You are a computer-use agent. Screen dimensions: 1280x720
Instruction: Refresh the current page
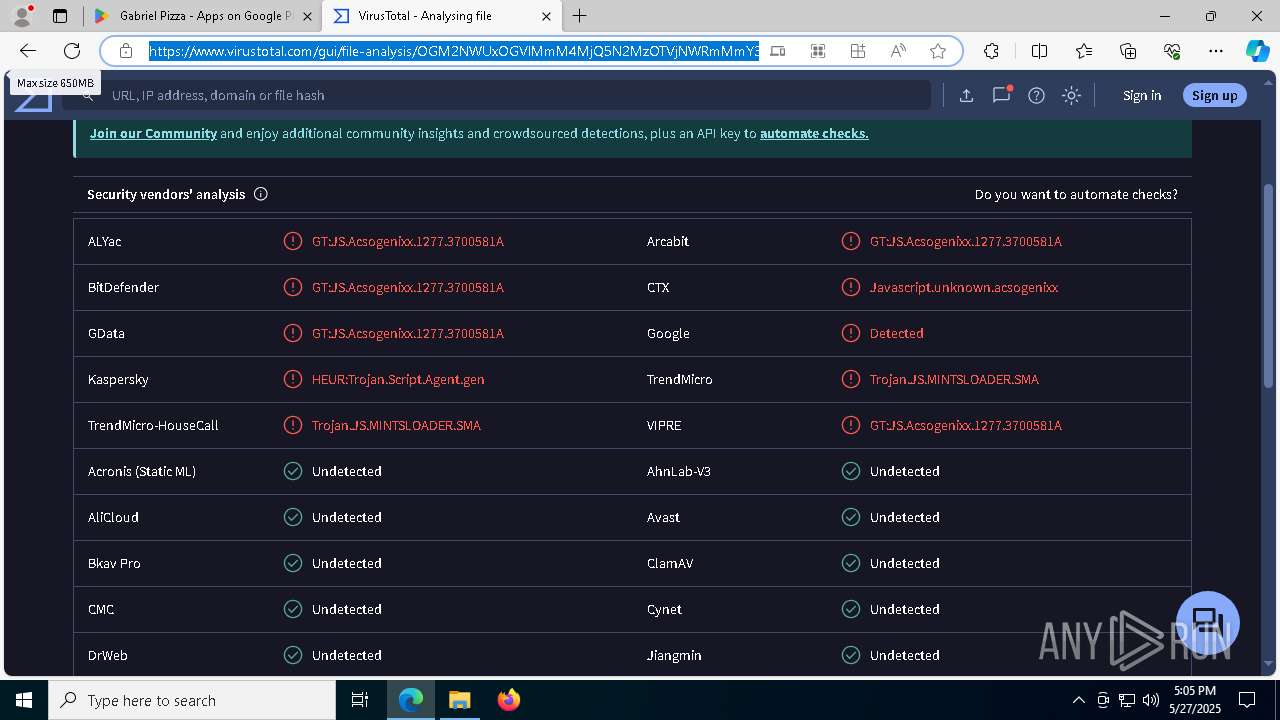pyautogui.click(x=72, y=51)
